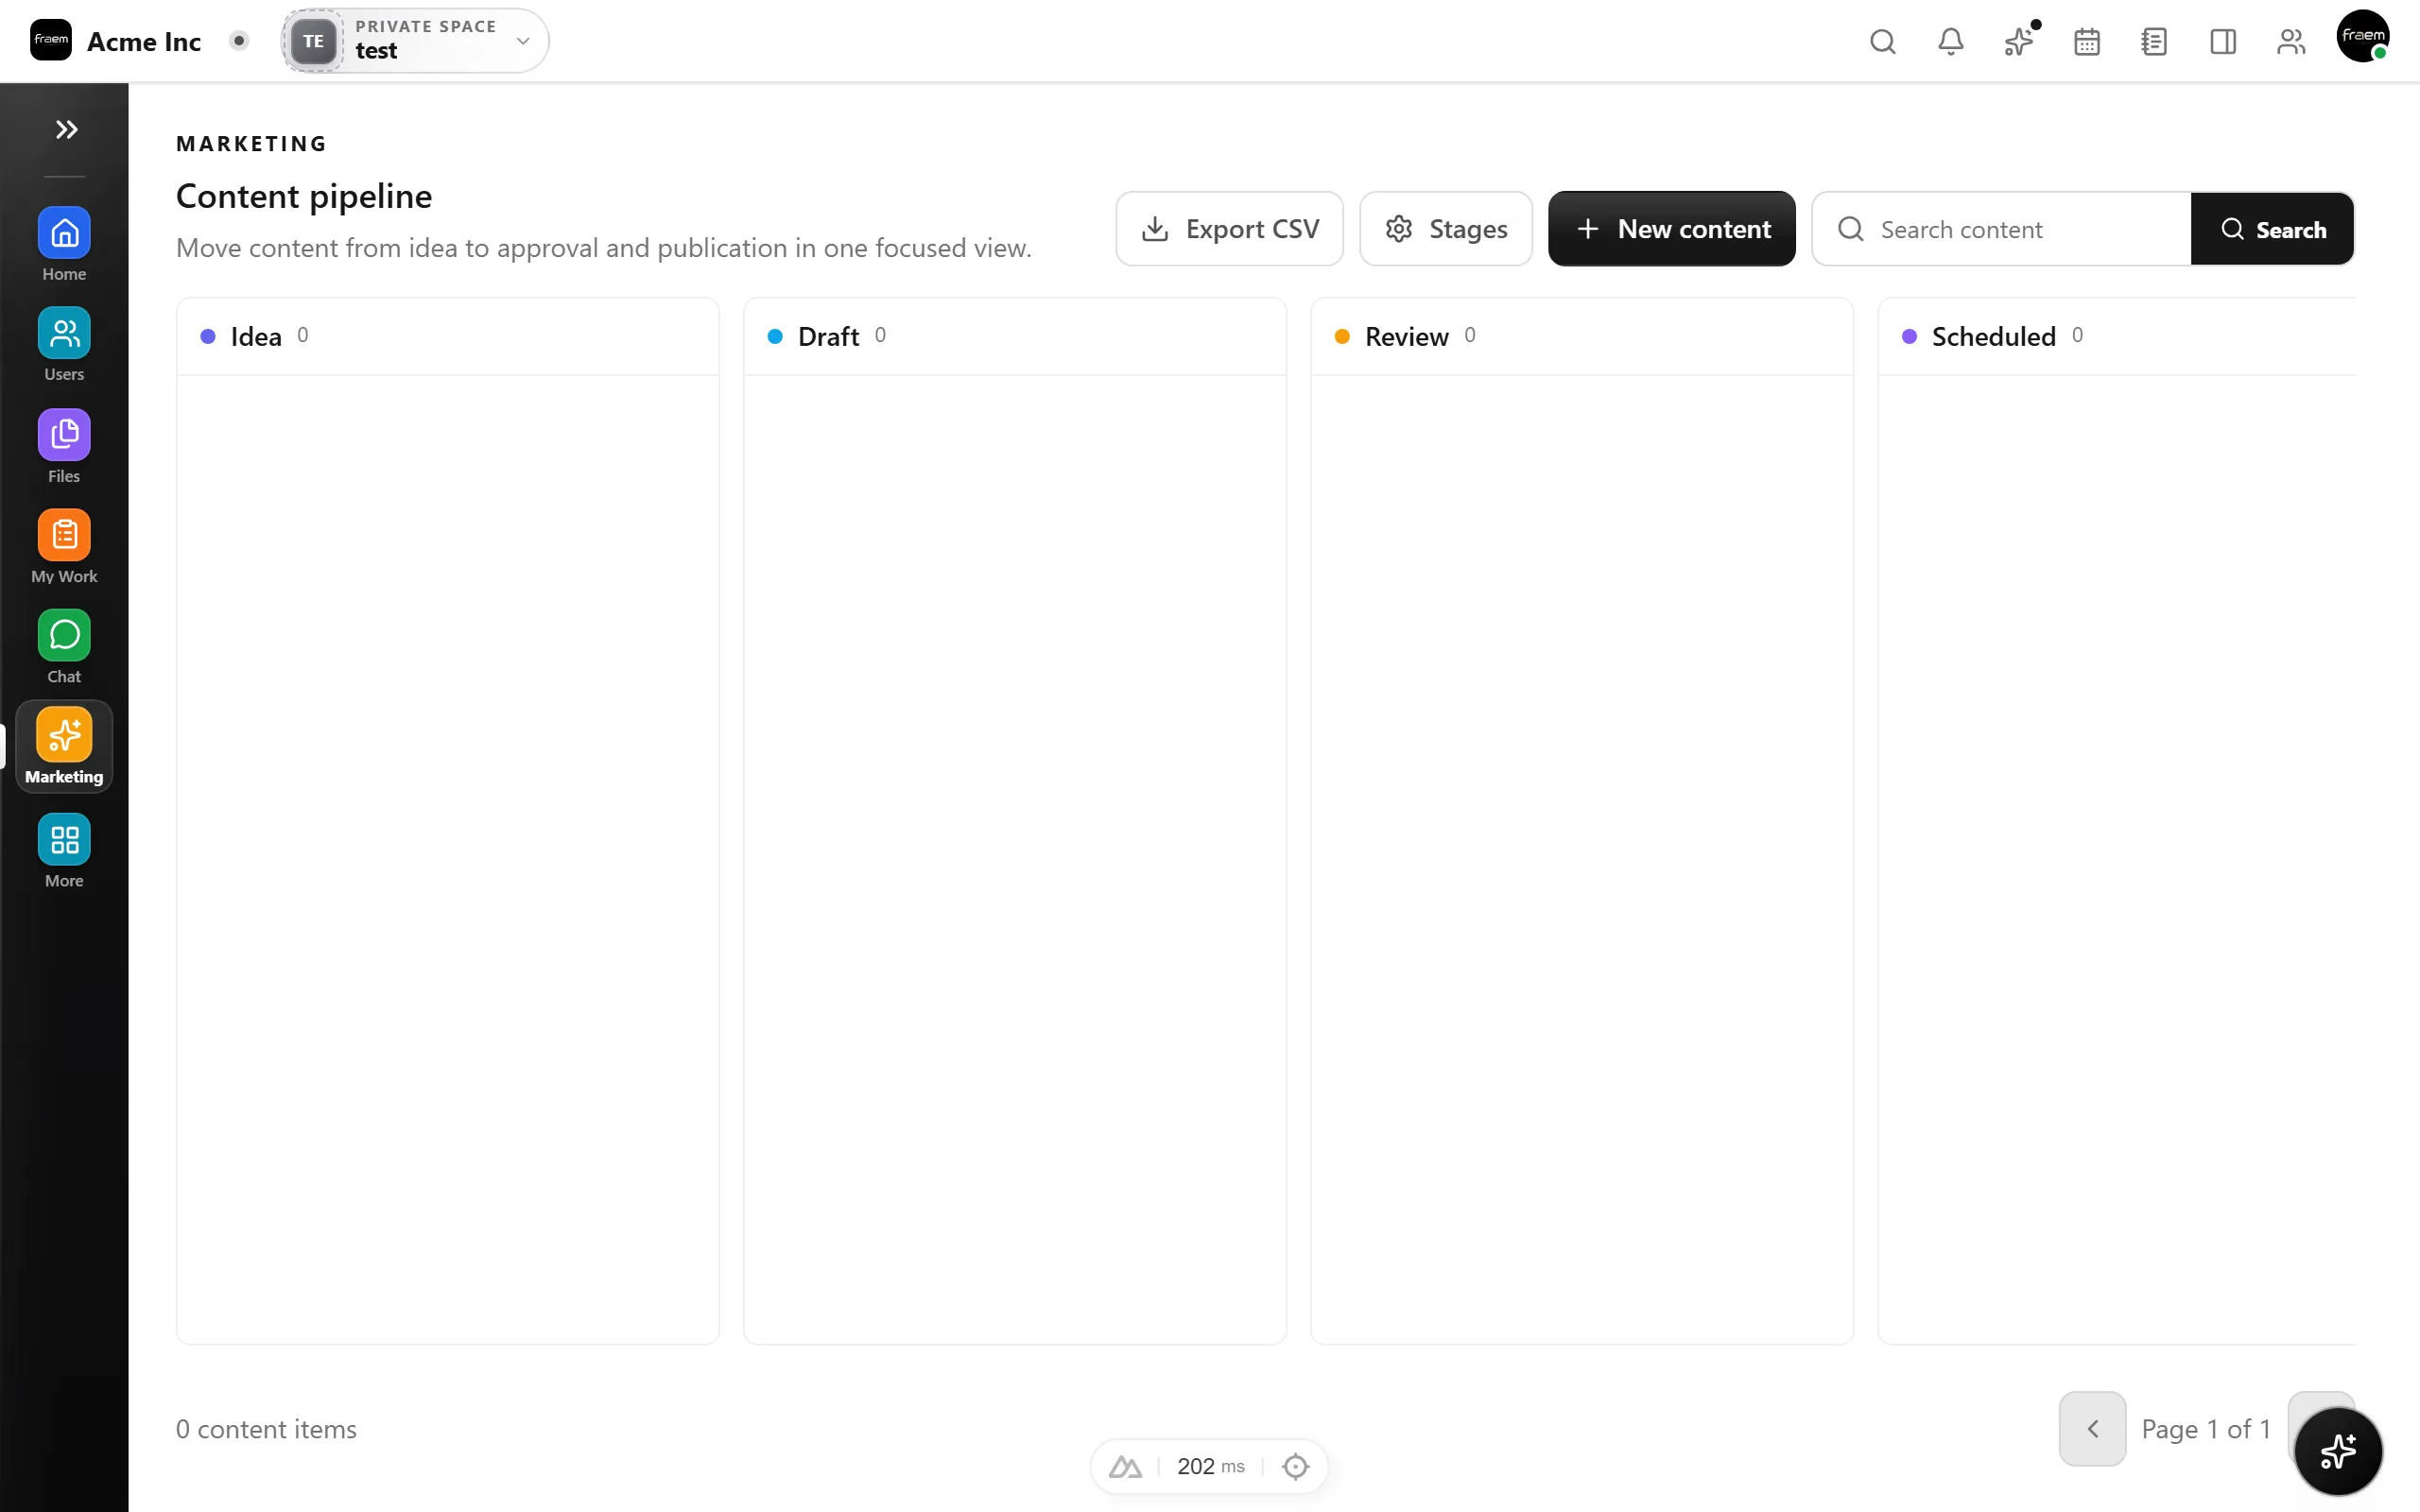Image resolution: width=2420 pixels, height=1512 pixels.
Task: Open Chat in the sidebar
Action: [64, 647]
